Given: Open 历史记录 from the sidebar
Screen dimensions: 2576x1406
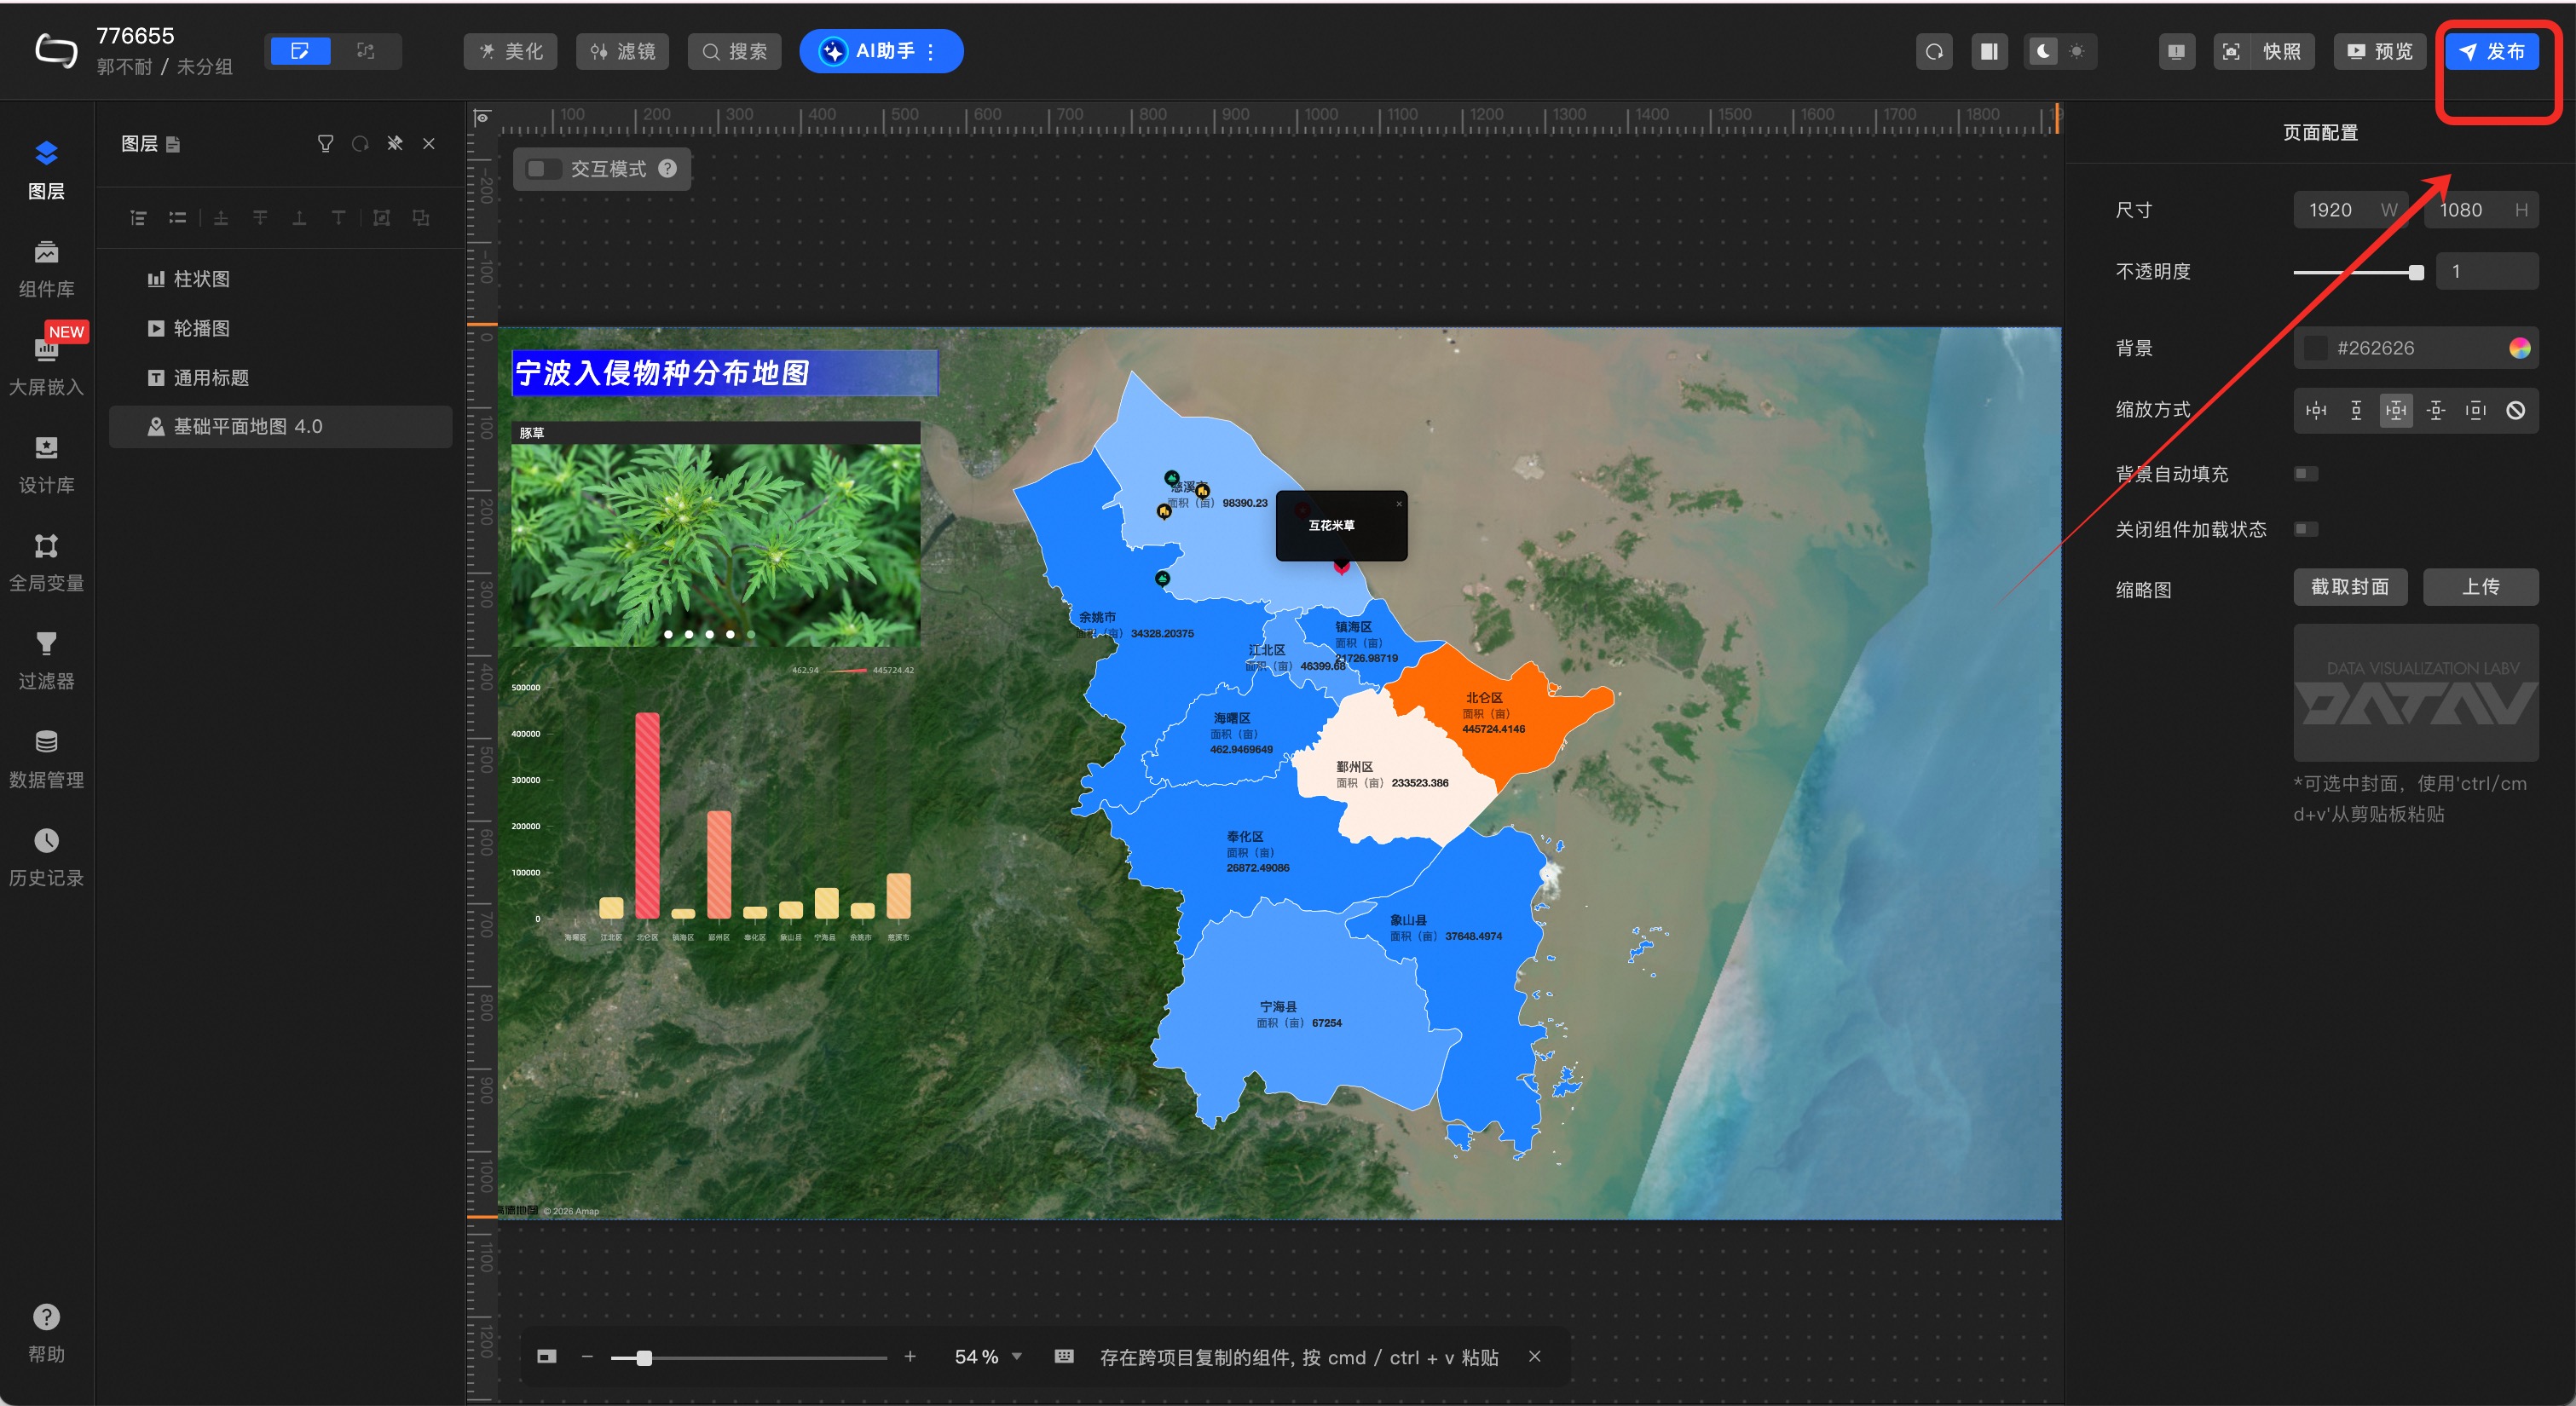Looking at the screenshot, I should (46, 857).
